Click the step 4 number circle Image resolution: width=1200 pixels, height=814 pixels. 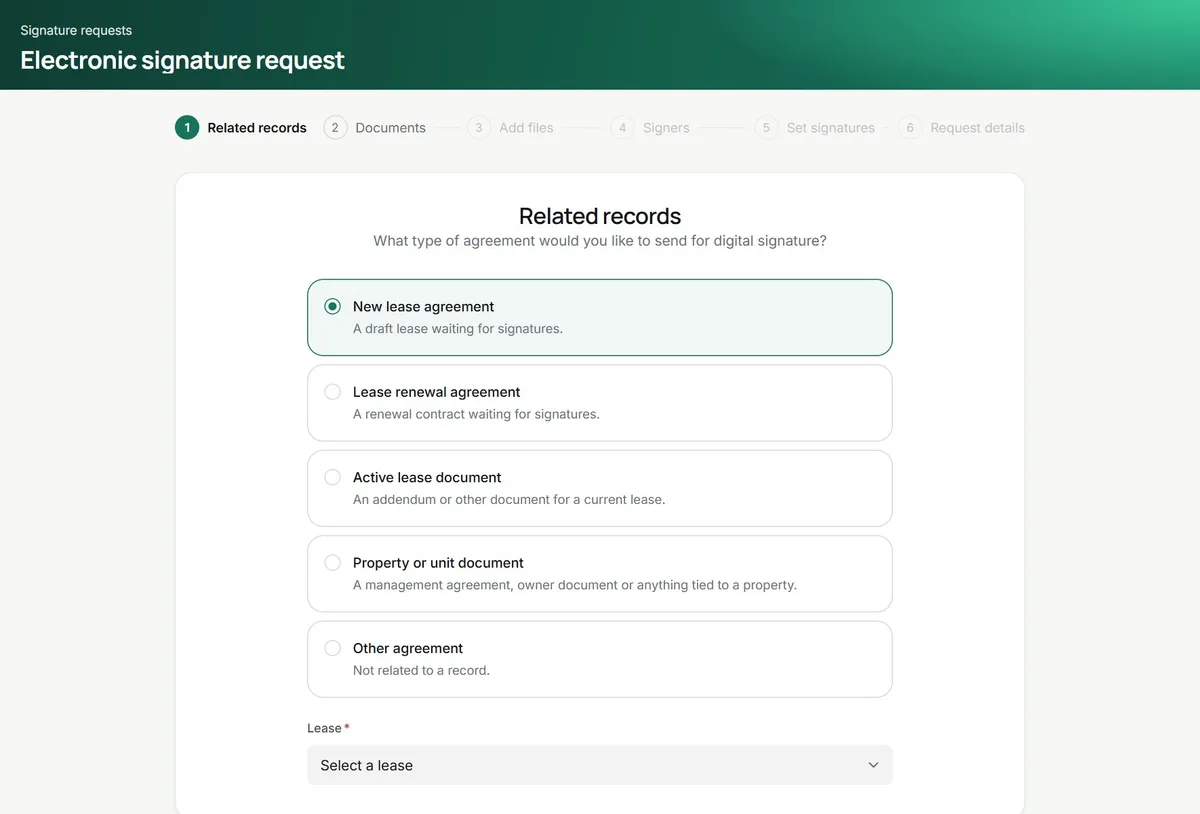pyautogui.click(x=623, y=128)
